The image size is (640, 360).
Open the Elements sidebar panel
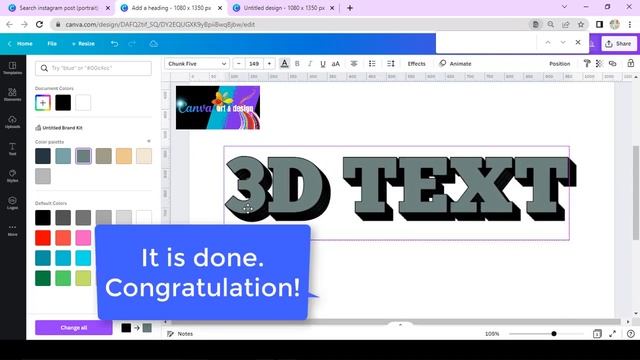click(x=12, y=95)
